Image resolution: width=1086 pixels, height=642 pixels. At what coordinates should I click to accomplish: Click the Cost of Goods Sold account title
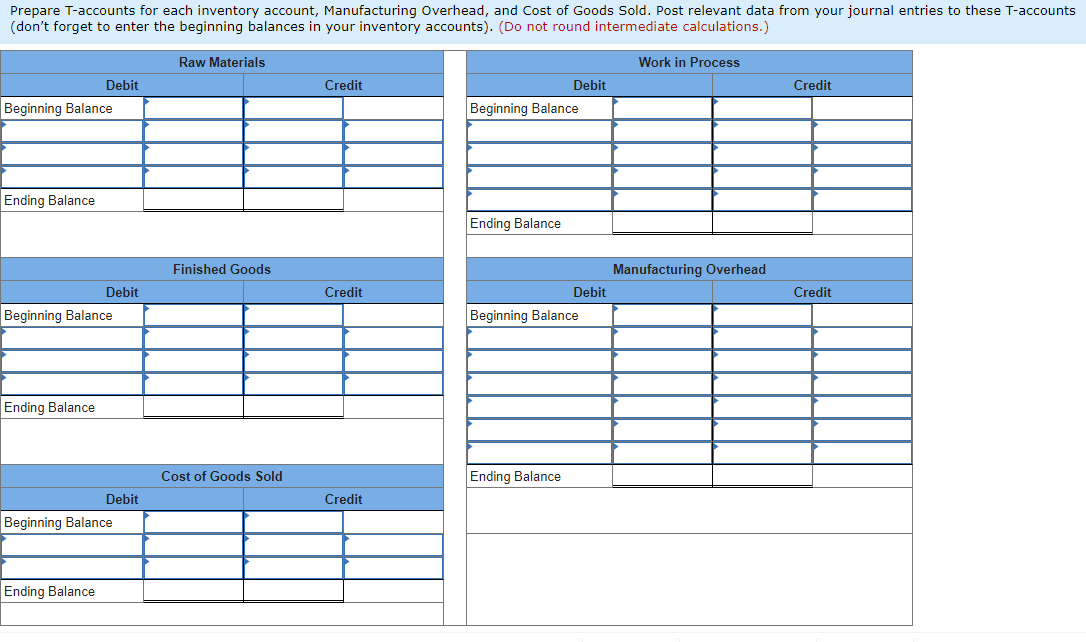222,476
